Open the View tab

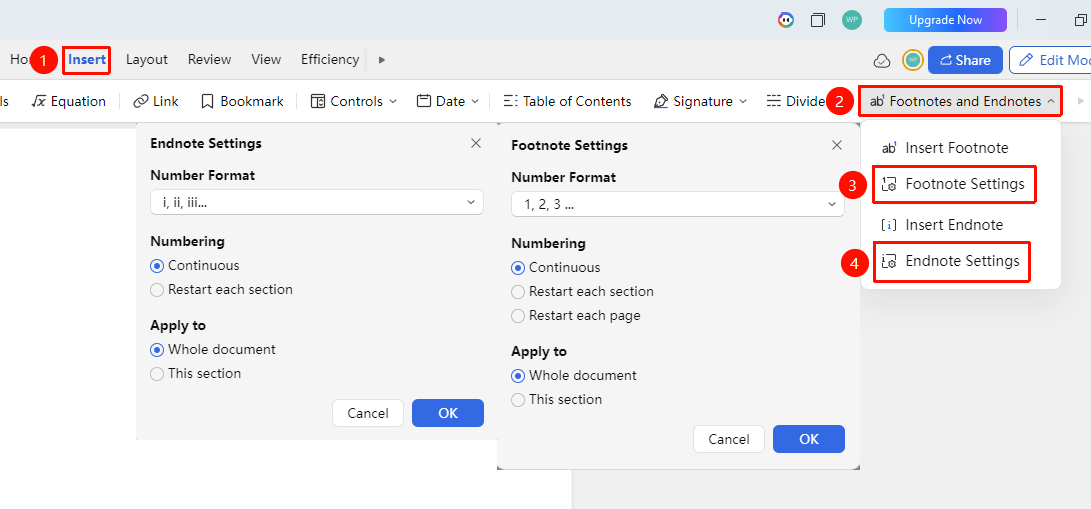pos(266,60)
